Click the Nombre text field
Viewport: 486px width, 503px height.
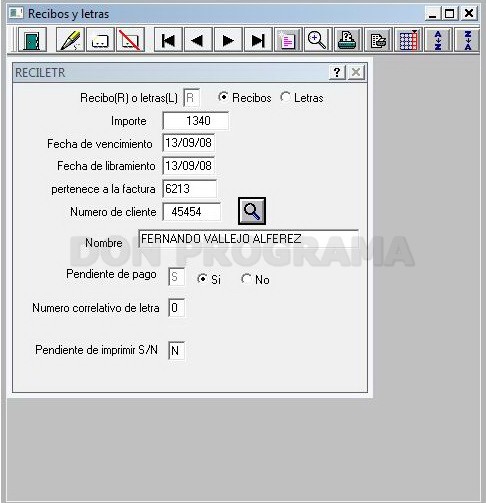click(249, 238)
